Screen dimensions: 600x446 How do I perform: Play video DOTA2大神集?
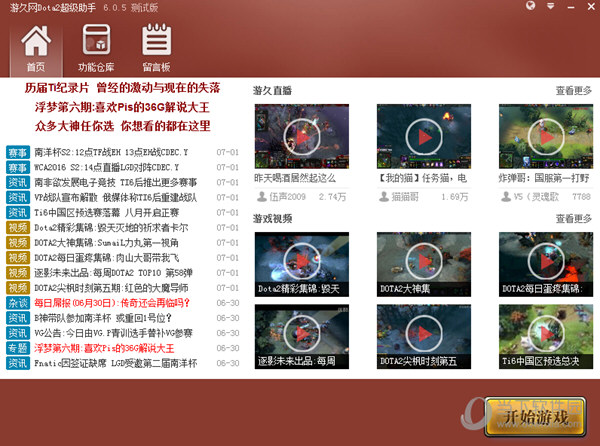(424, 264)
